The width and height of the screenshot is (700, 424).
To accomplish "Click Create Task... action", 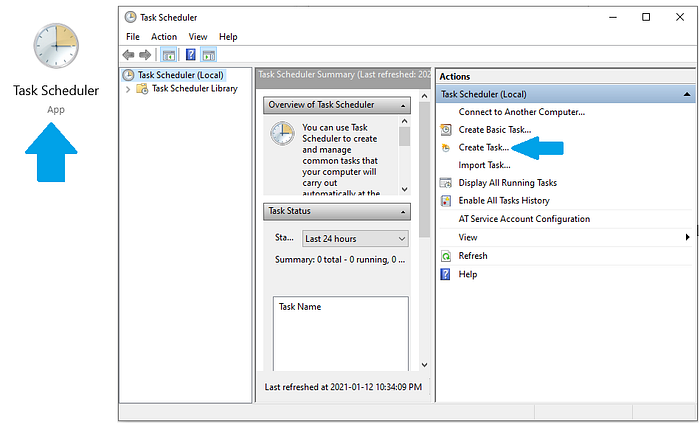I will [483, 148].
